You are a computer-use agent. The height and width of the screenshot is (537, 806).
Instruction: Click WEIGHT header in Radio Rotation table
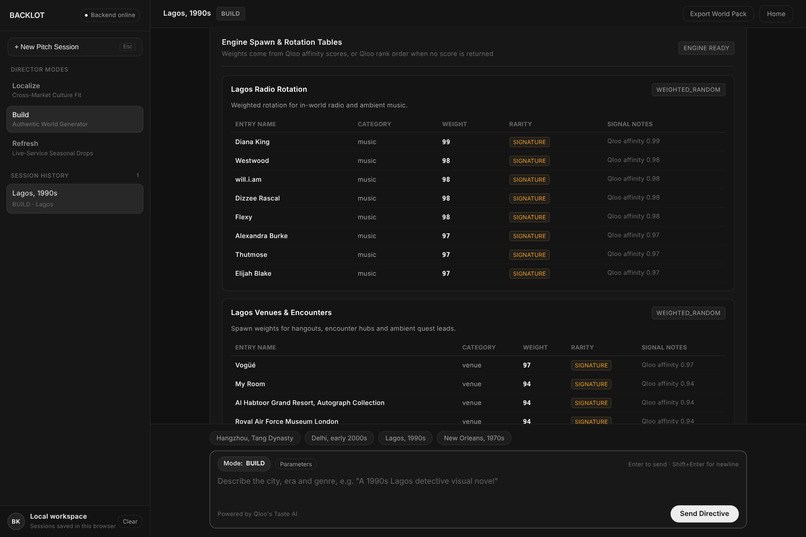pyautogui.click(x=454, y=124)
